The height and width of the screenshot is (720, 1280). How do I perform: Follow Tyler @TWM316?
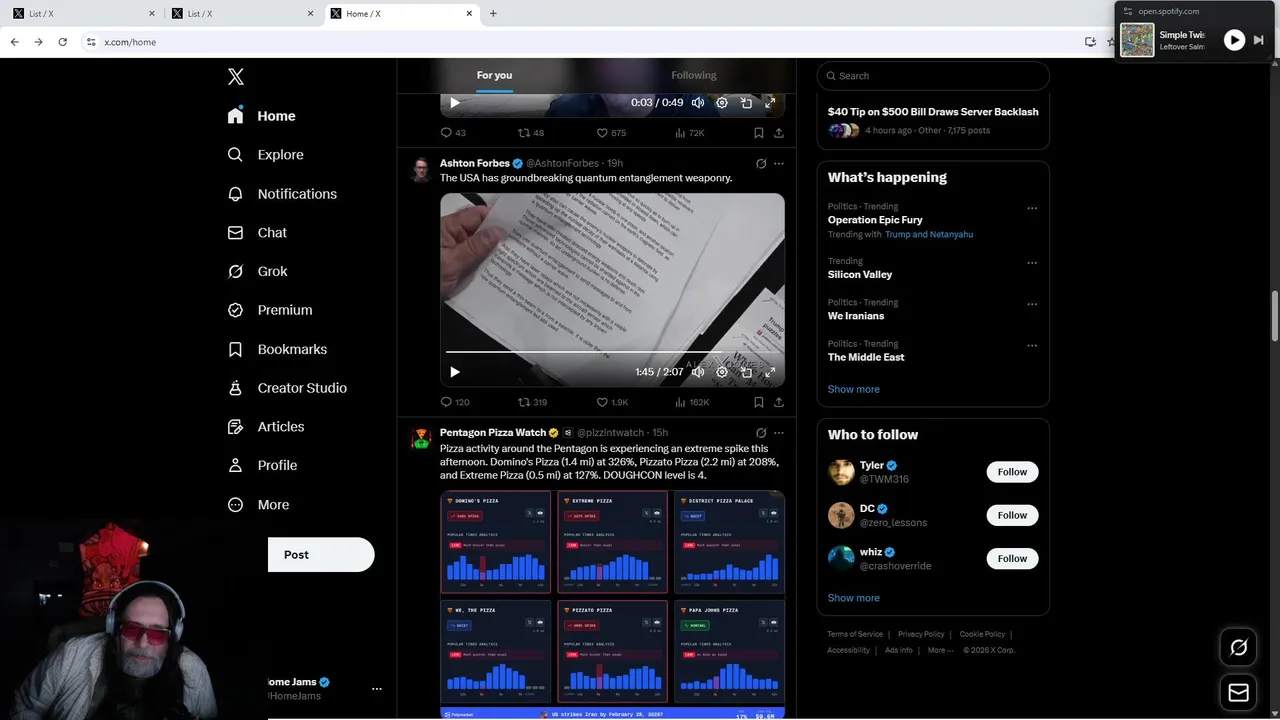1012,472
